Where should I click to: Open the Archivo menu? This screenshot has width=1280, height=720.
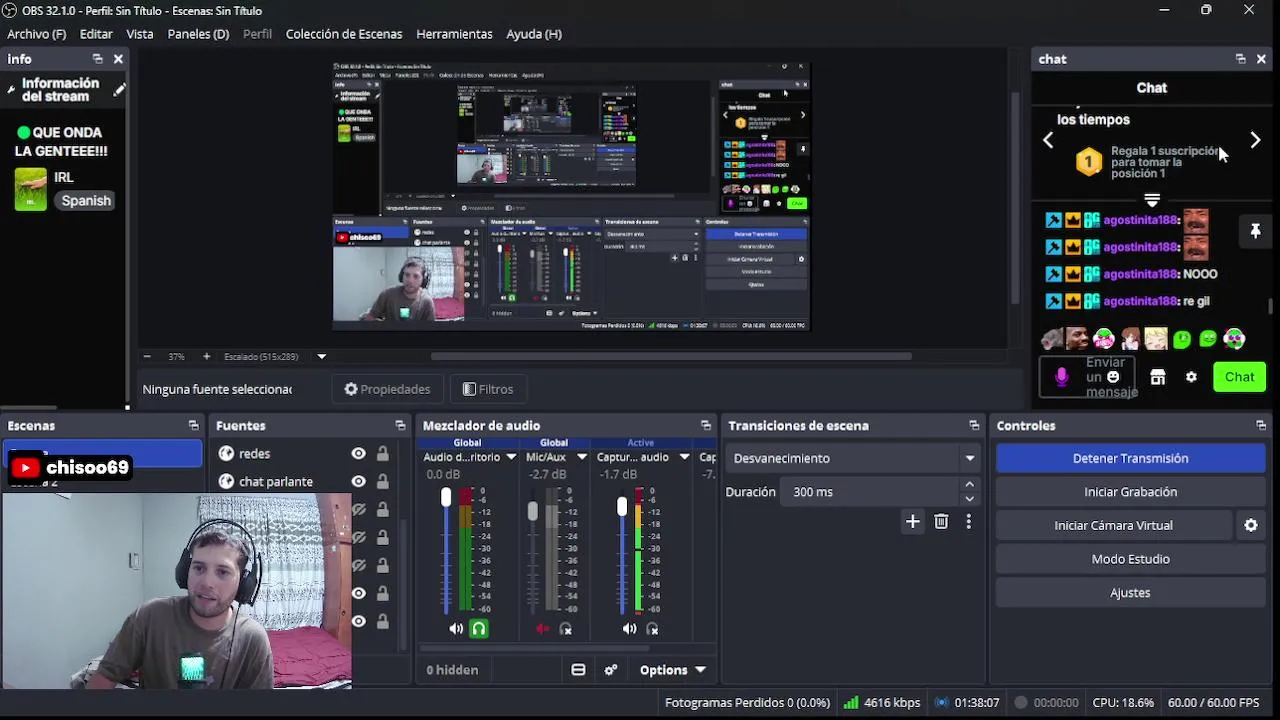click(36, 34)
